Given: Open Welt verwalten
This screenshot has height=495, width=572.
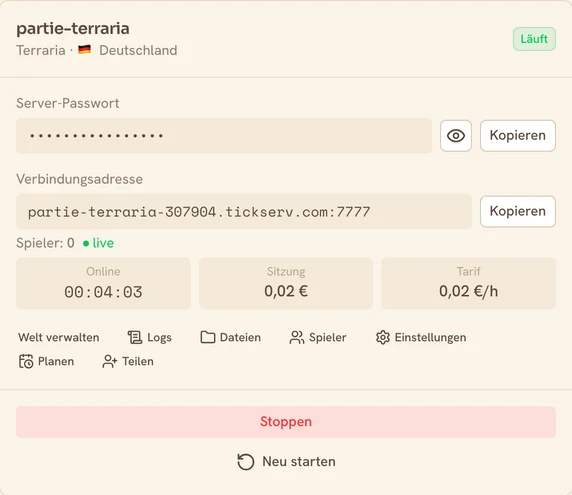Looking at the screenshot, I should 59,337.
